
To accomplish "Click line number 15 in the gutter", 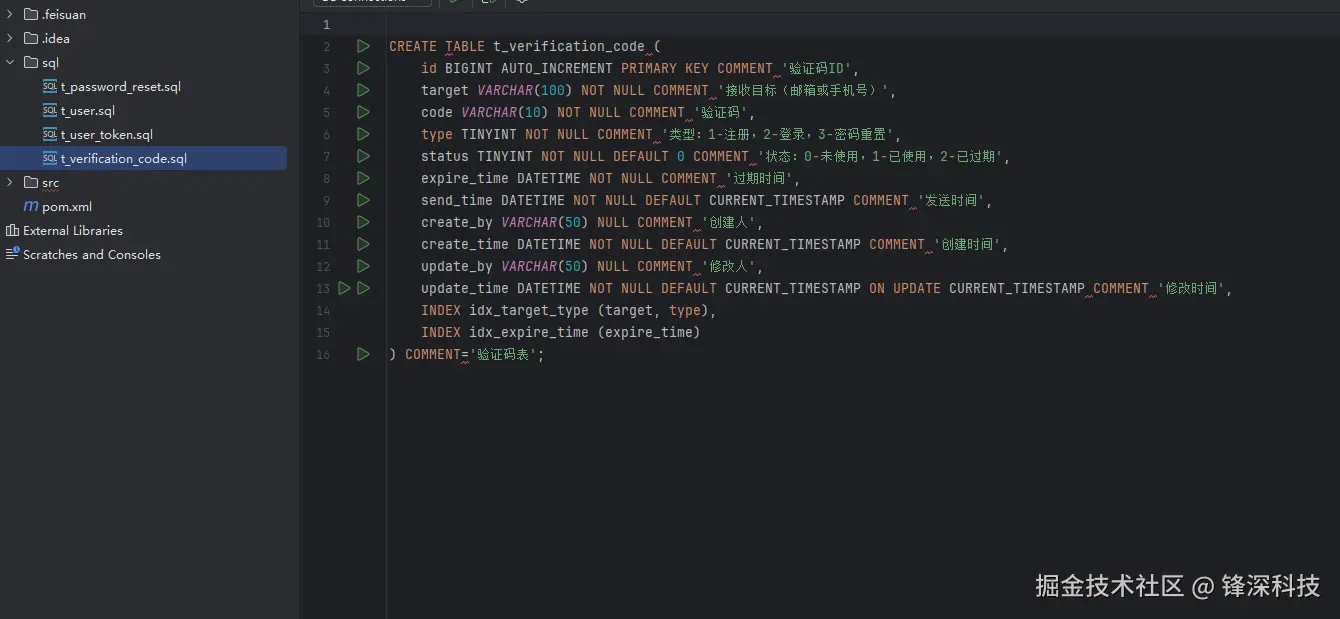I will 323,332.
